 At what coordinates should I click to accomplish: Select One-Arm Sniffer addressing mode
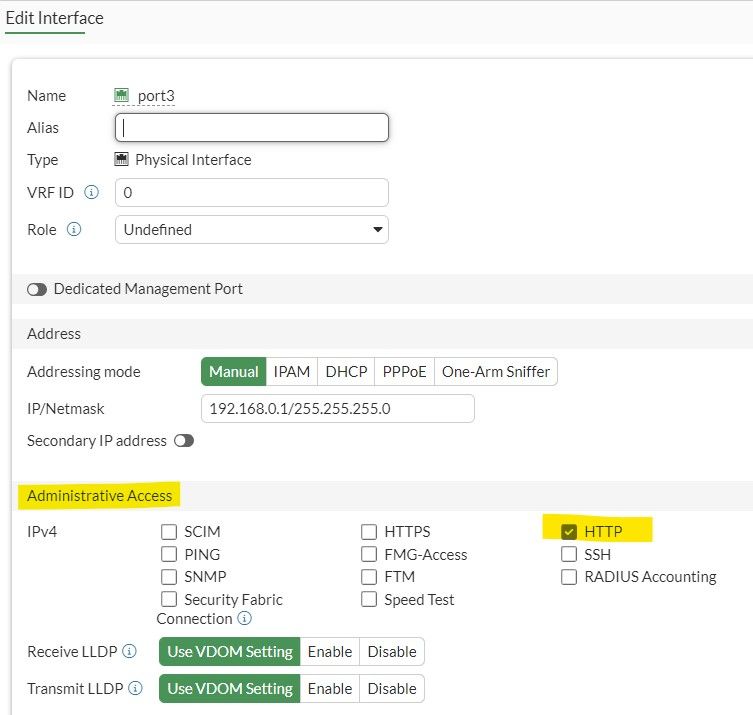496,372
